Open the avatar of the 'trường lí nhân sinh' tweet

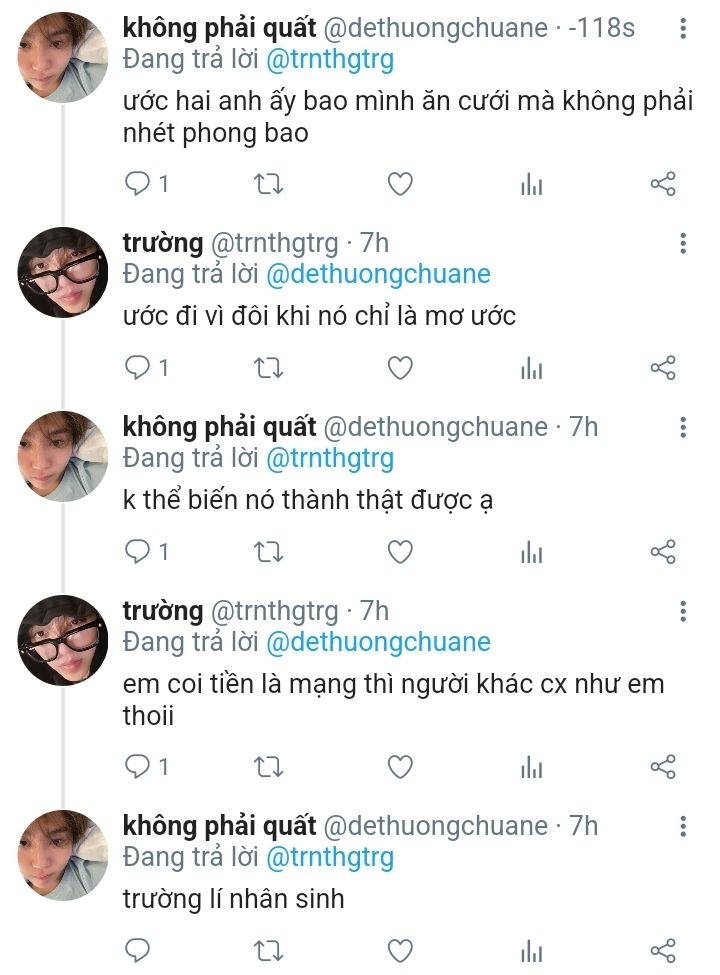64,856
